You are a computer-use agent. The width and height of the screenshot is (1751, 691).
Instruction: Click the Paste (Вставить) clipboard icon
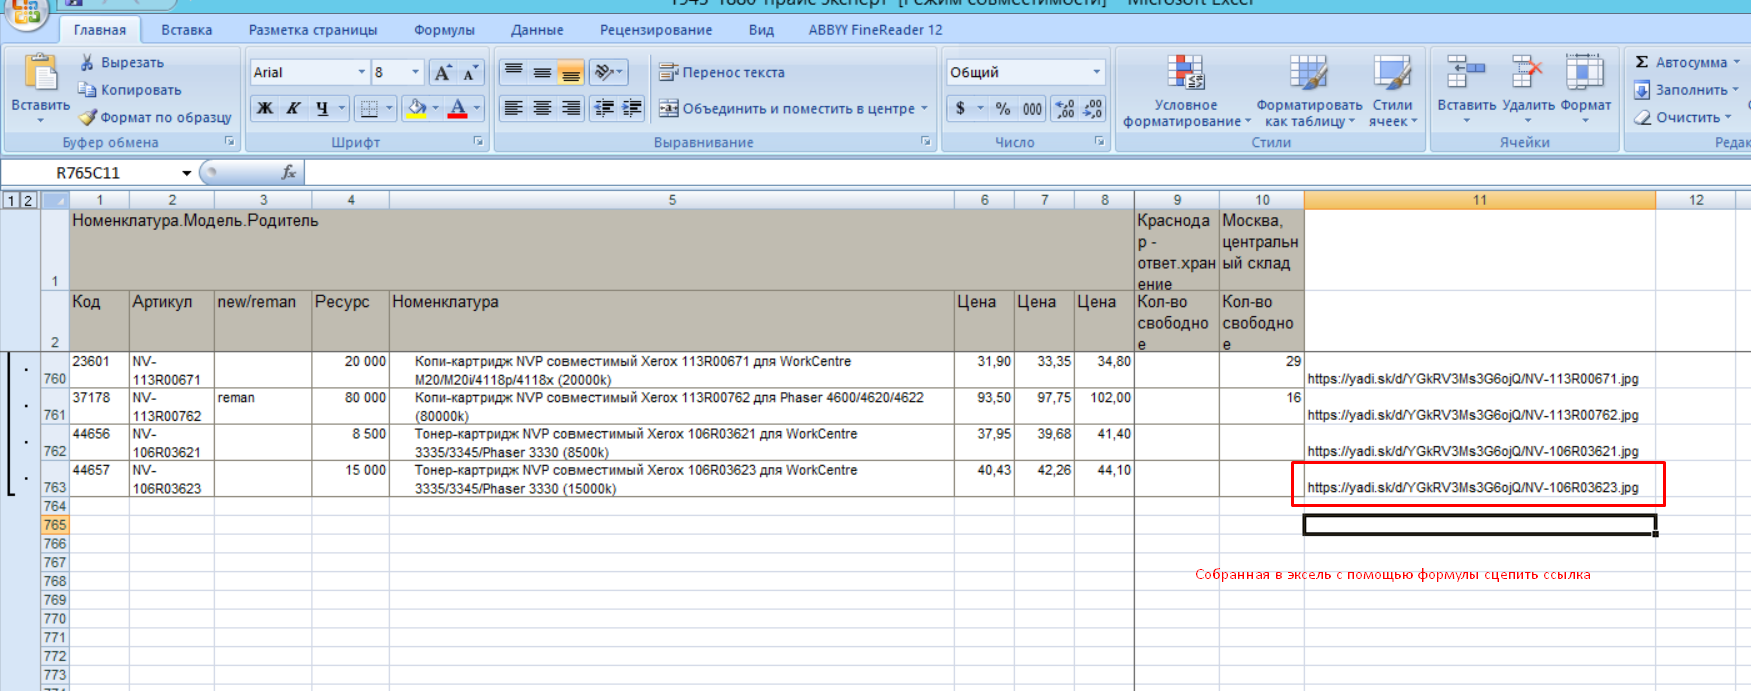pos(40,74)
